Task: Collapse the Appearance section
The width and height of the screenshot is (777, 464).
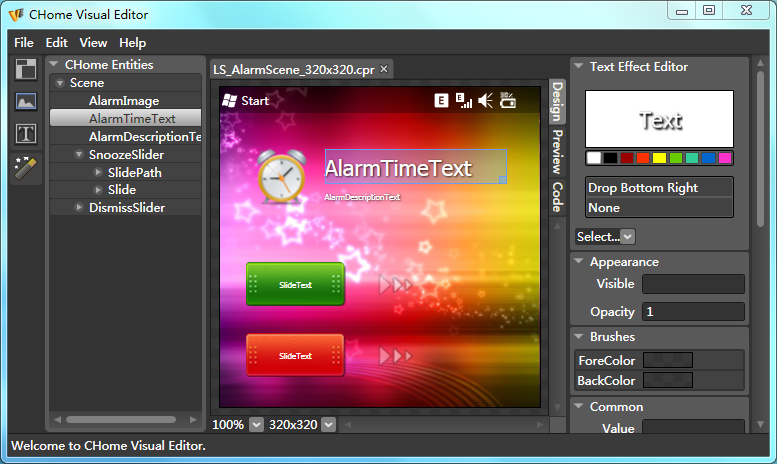Action: tap(578, 261)
